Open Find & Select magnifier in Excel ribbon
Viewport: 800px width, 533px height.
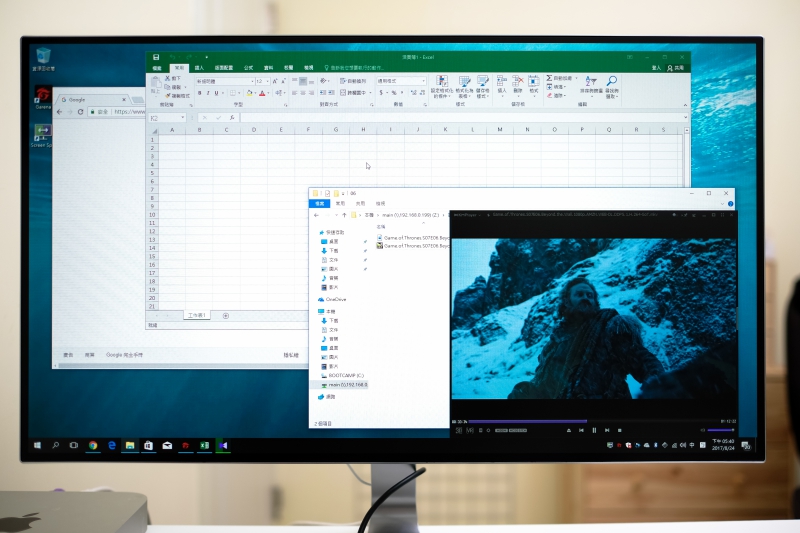tap(610, 82)
